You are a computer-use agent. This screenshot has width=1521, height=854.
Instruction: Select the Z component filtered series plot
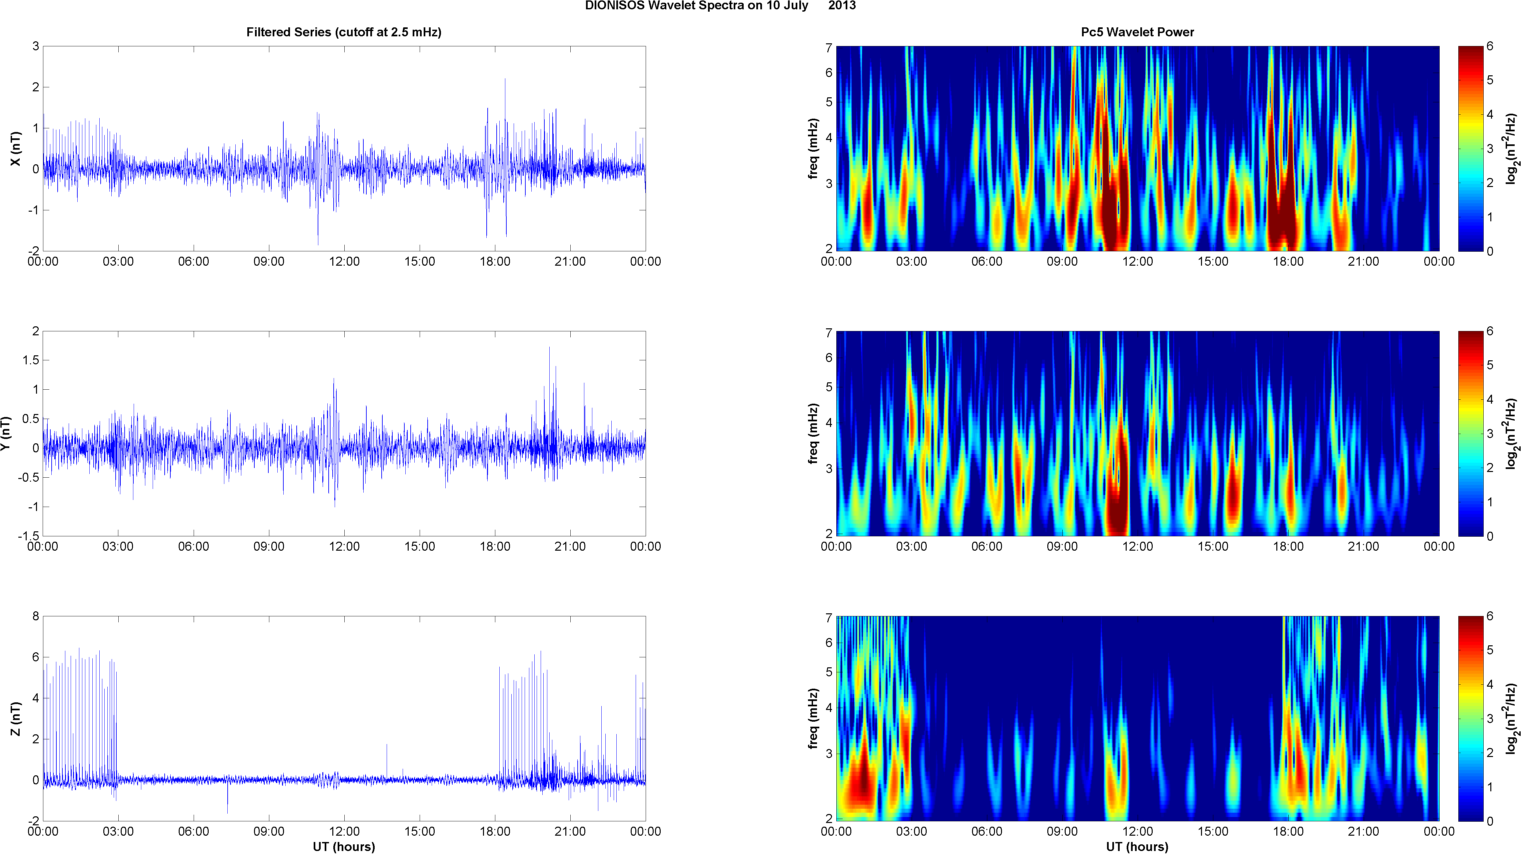[344, 718]
